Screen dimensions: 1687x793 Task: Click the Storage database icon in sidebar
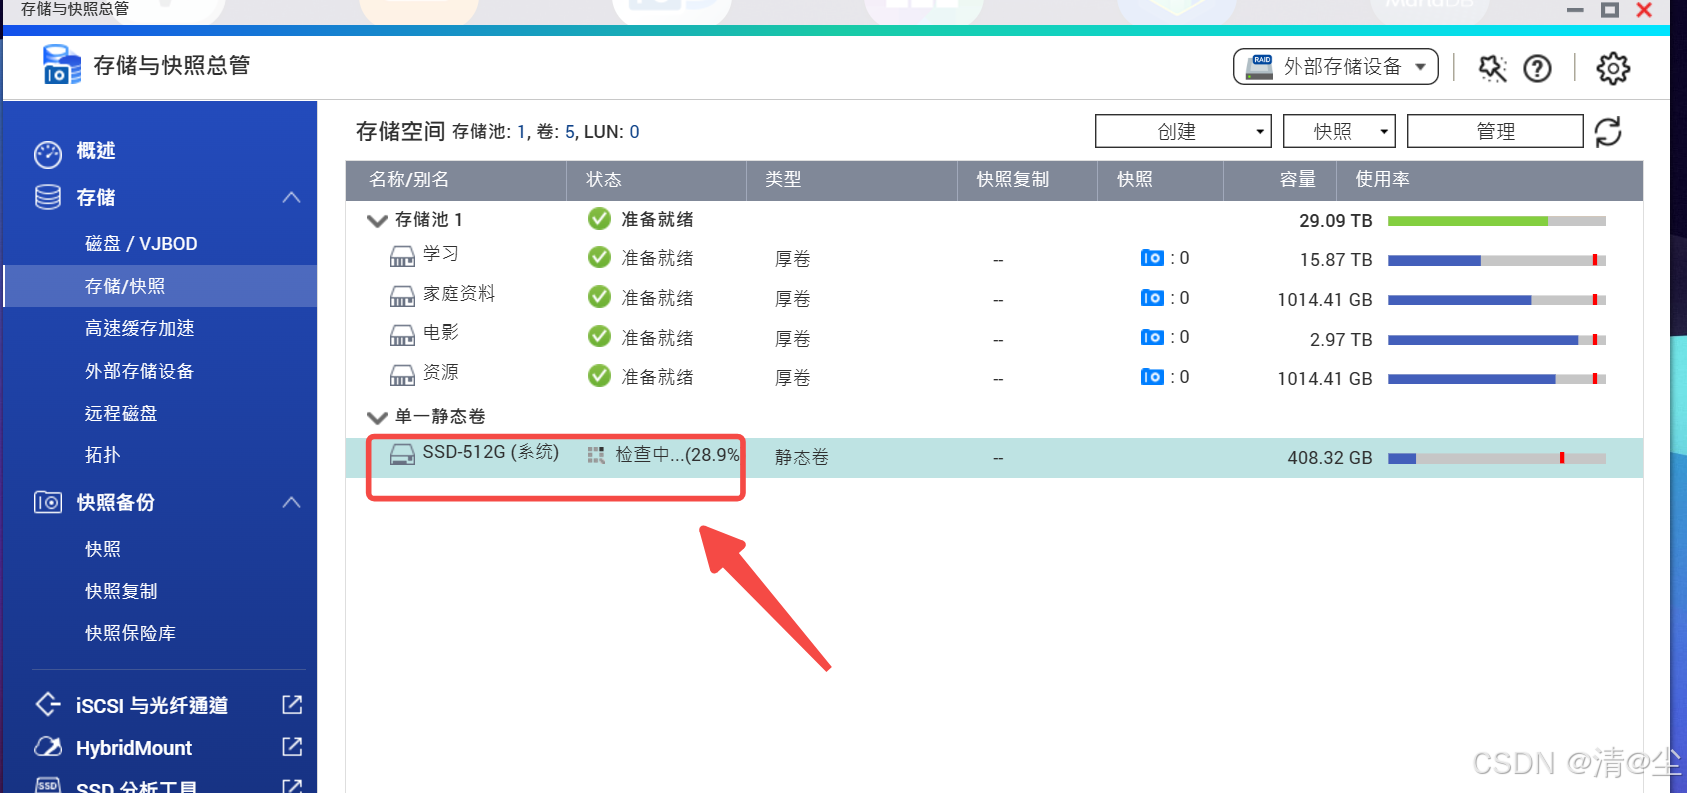[x=48, y=197]
